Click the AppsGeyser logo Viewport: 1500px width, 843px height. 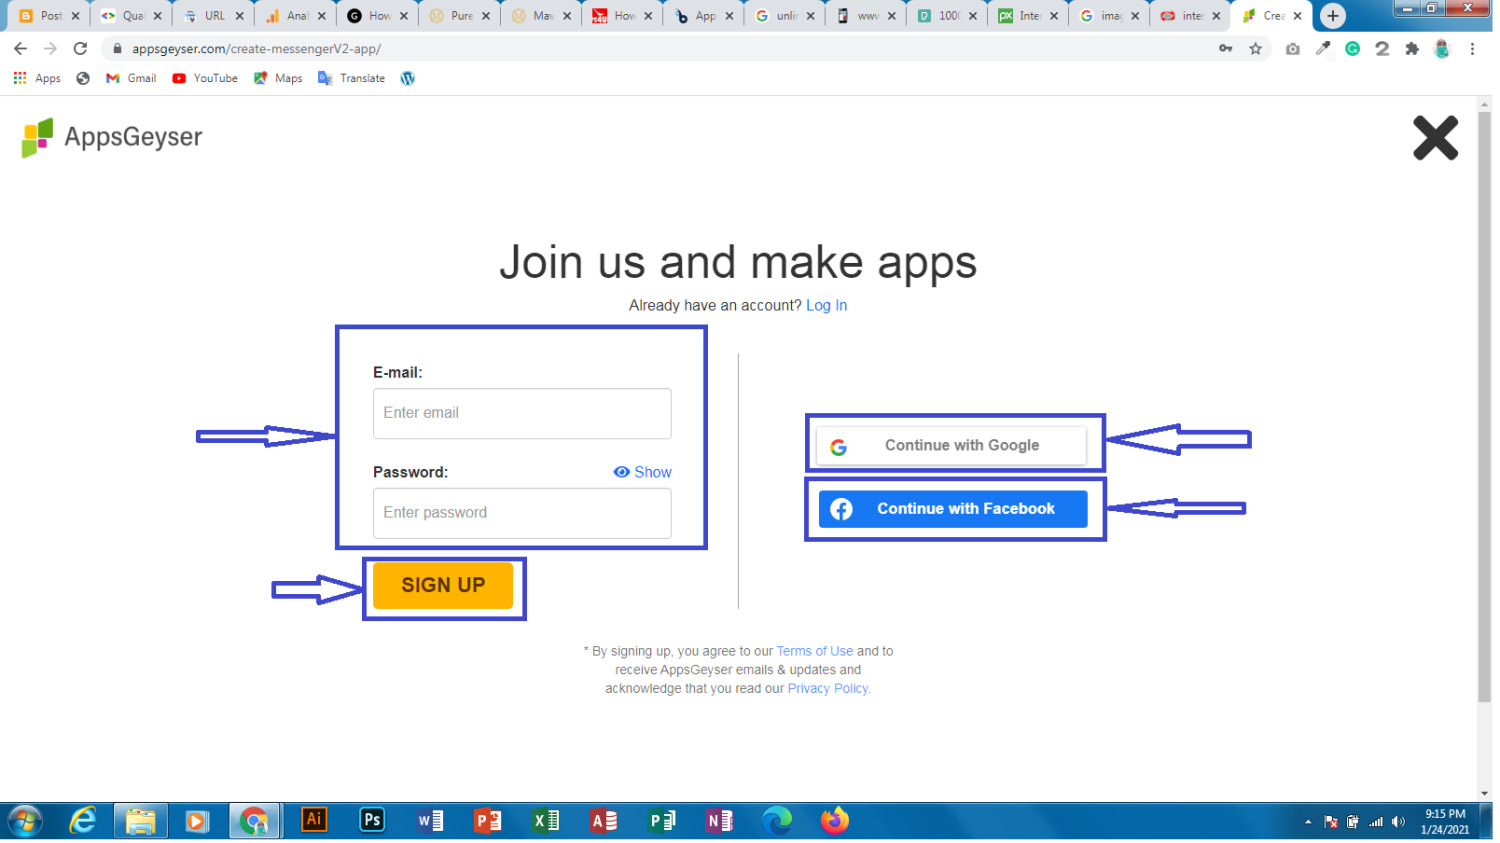[112, 138]
